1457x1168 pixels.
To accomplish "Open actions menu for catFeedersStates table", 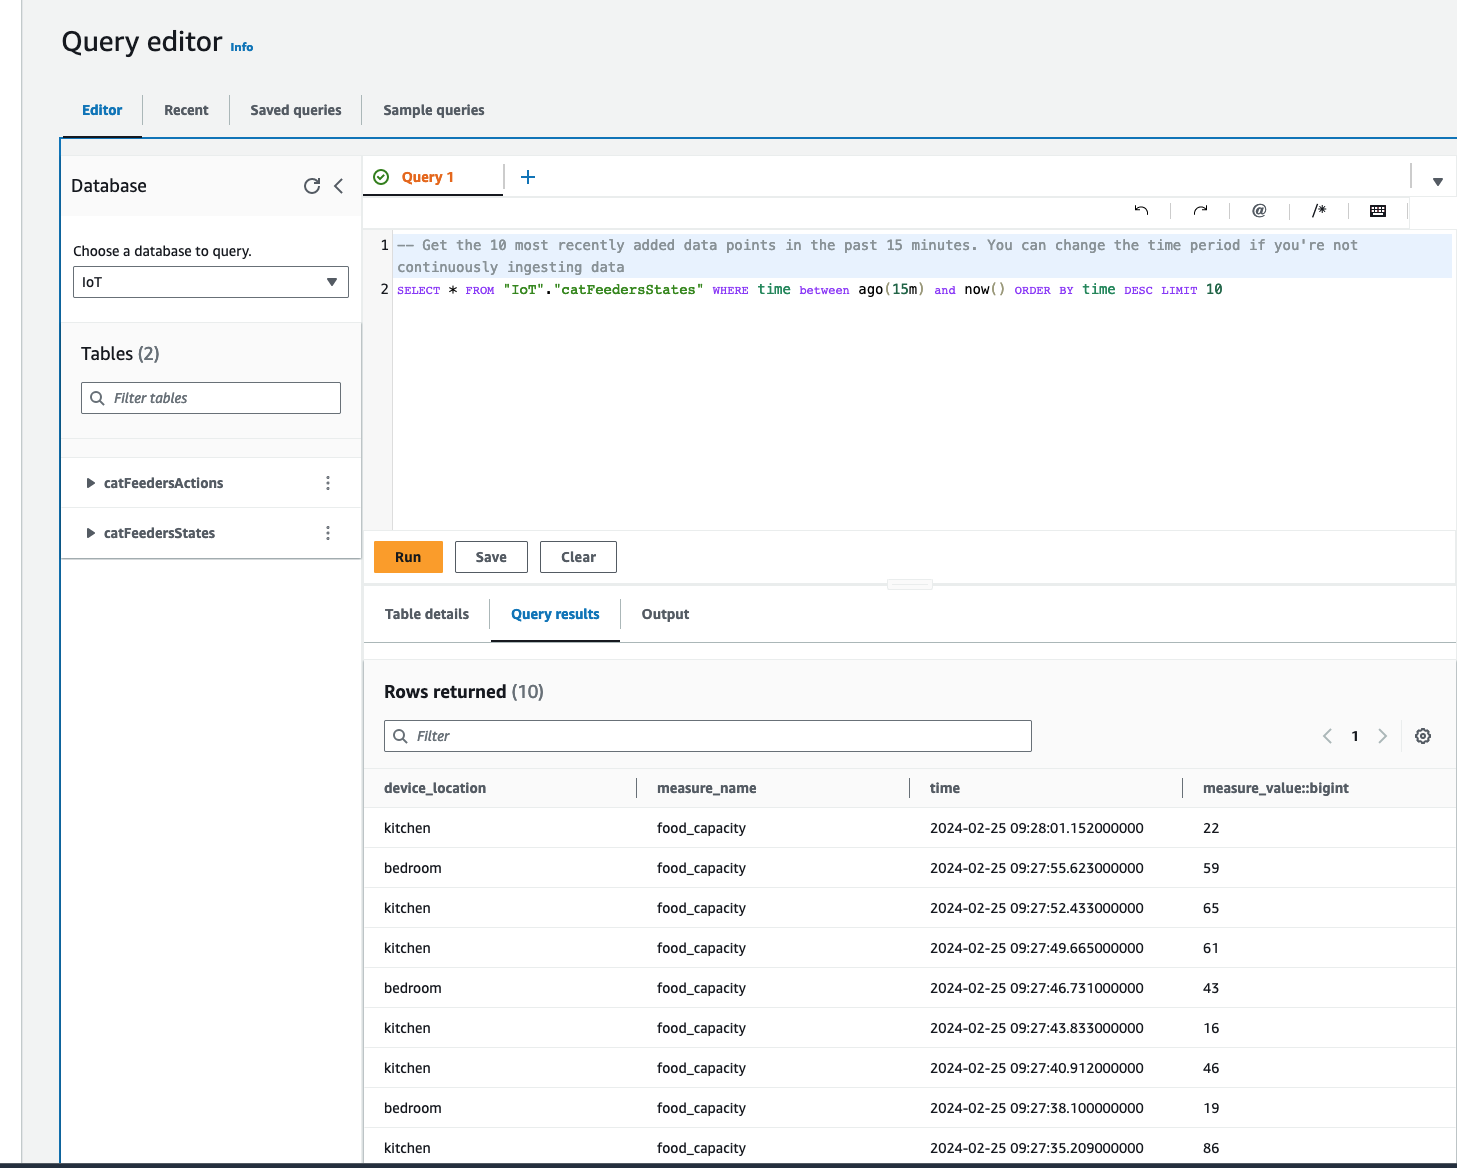I will [x=328, y=533].
